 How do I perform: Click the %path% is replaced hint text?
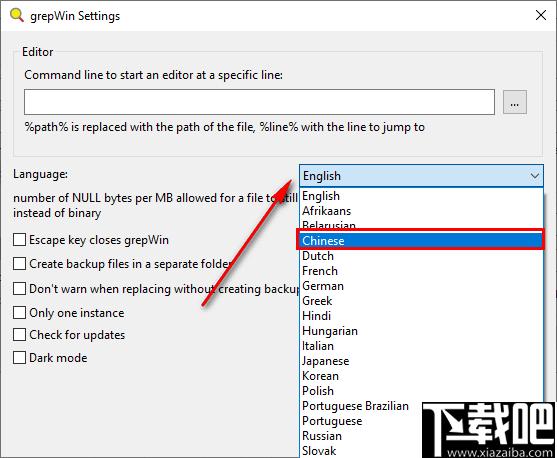(x=225, y=127)
